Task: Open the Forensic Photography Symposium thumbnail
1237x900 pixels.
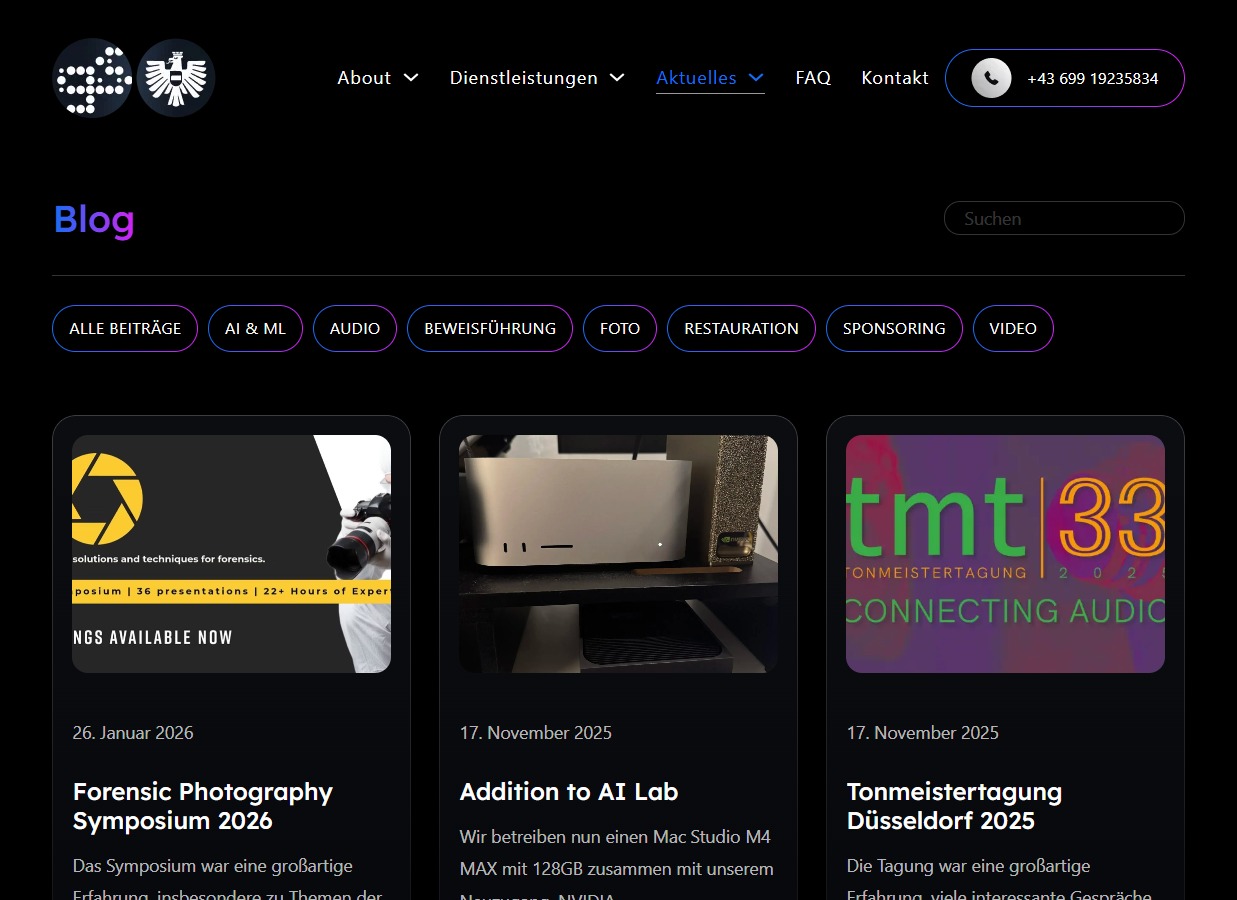Action: click(x=231, y=553)
